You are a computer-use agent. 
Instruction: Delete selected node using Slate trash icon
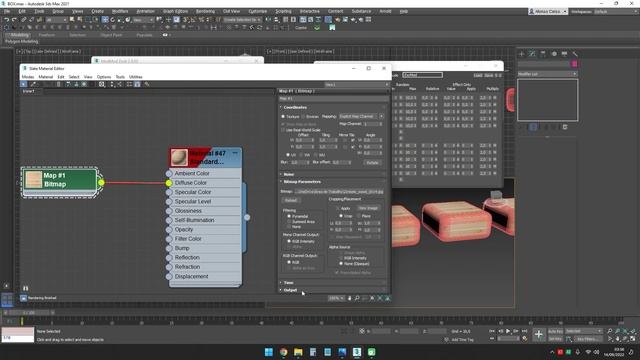click(x=58, y=84)
